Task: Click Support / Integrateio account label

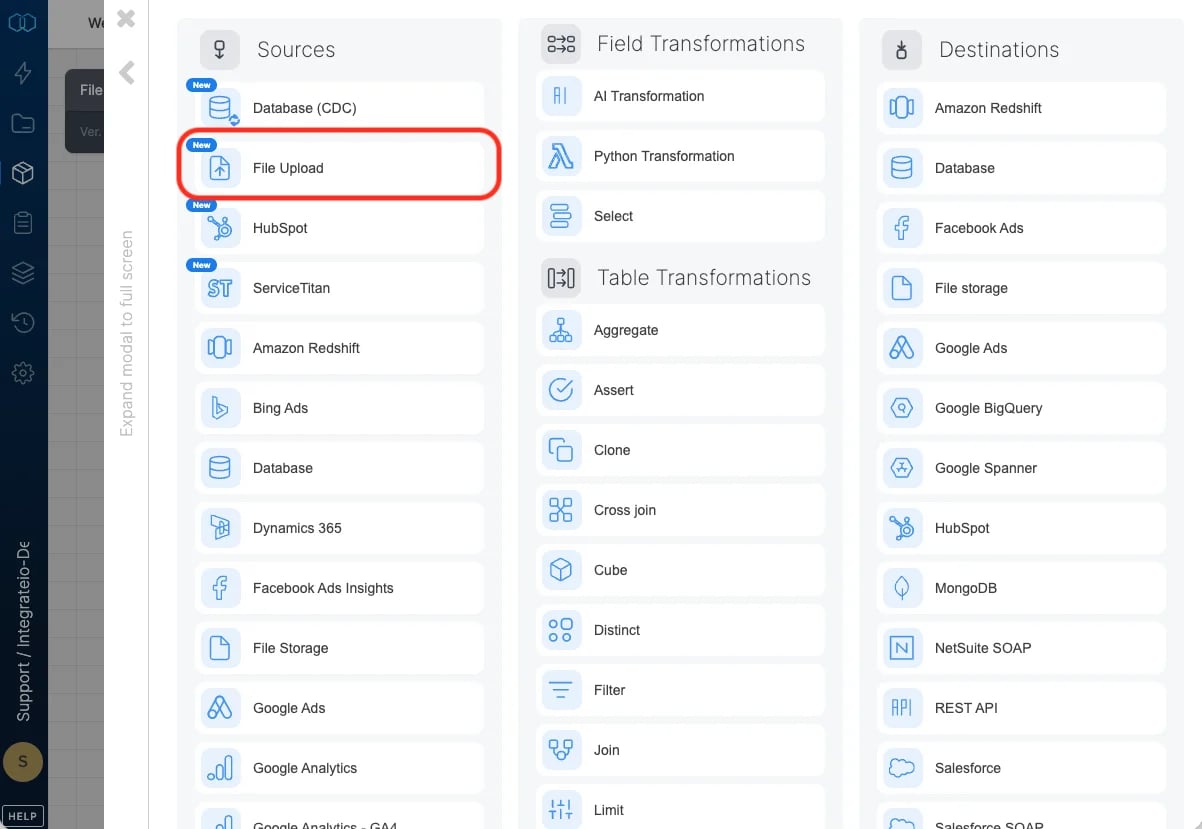Action: coord(23,632)
